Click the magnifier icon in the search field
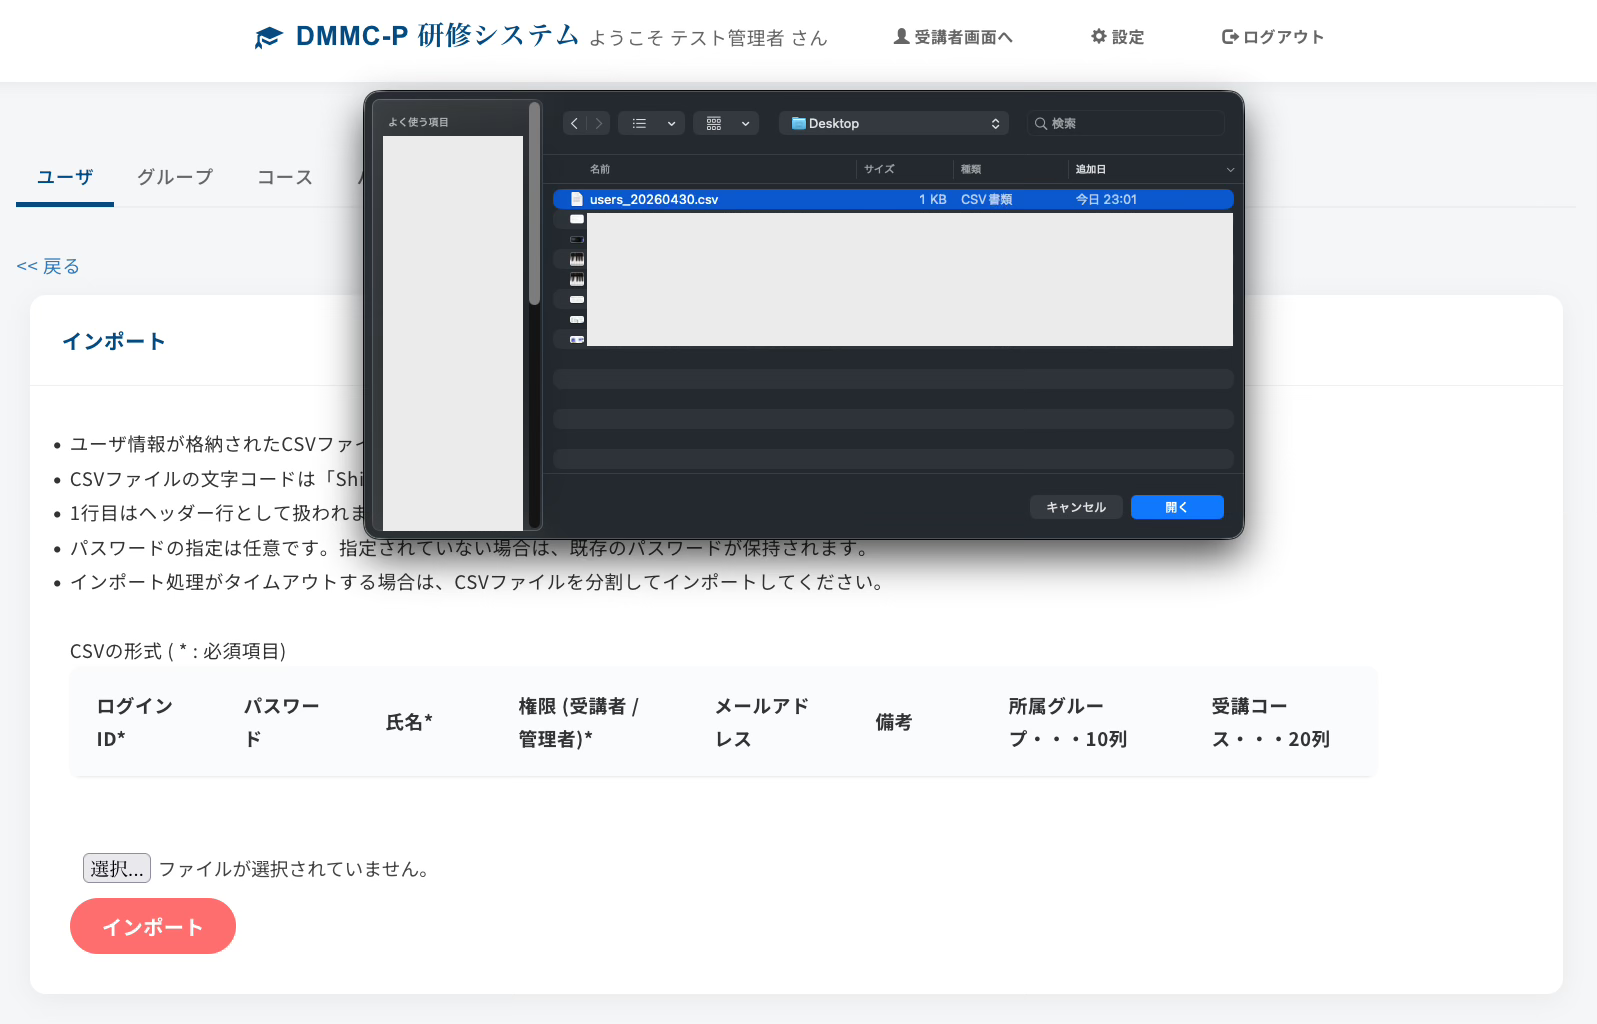Screen dimensions: 1597x1024 (1041, 123)
